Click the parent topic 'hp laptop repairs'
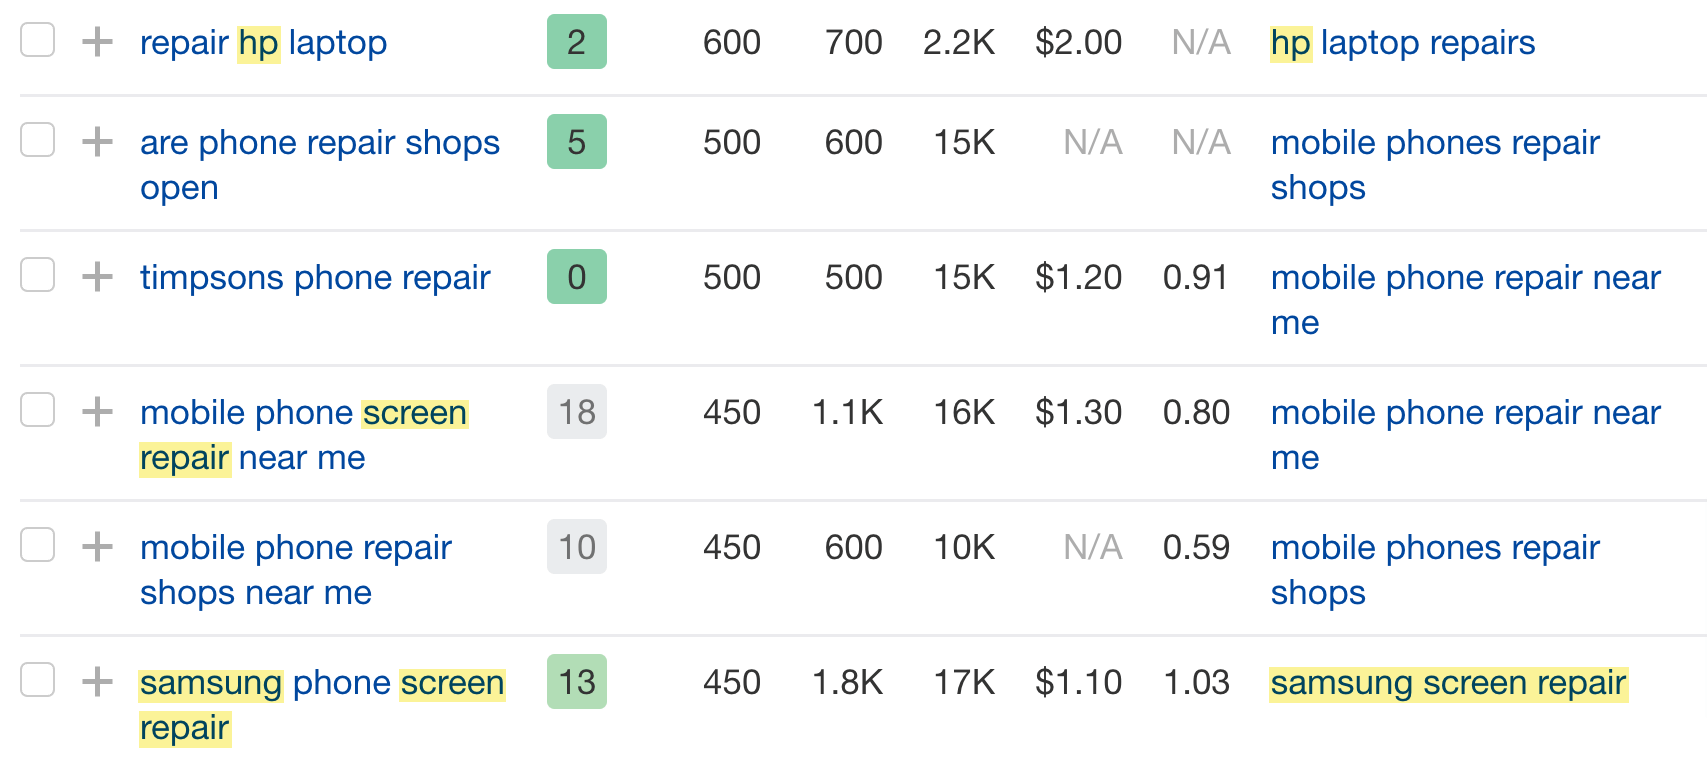This screenshot has width=1707, height=765. 1402,42
